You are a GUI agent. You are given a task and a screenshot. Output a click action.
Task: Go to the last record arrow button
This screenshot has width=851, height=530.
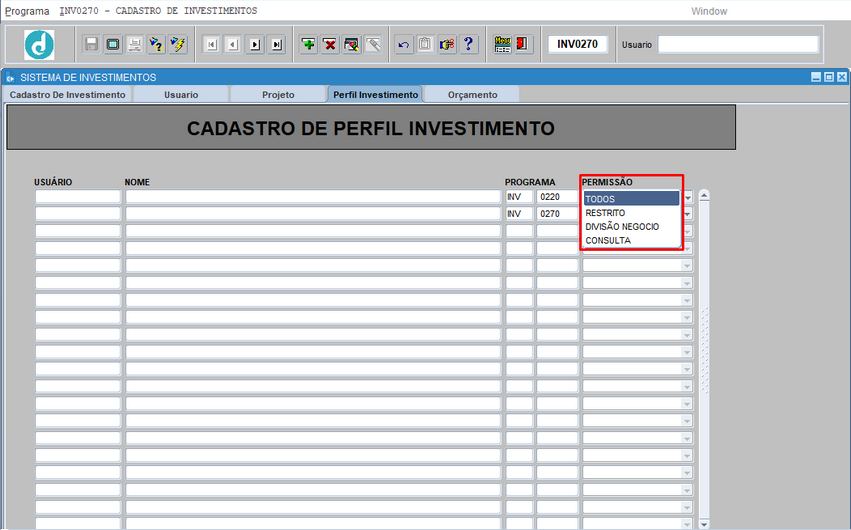click(277, 45)
